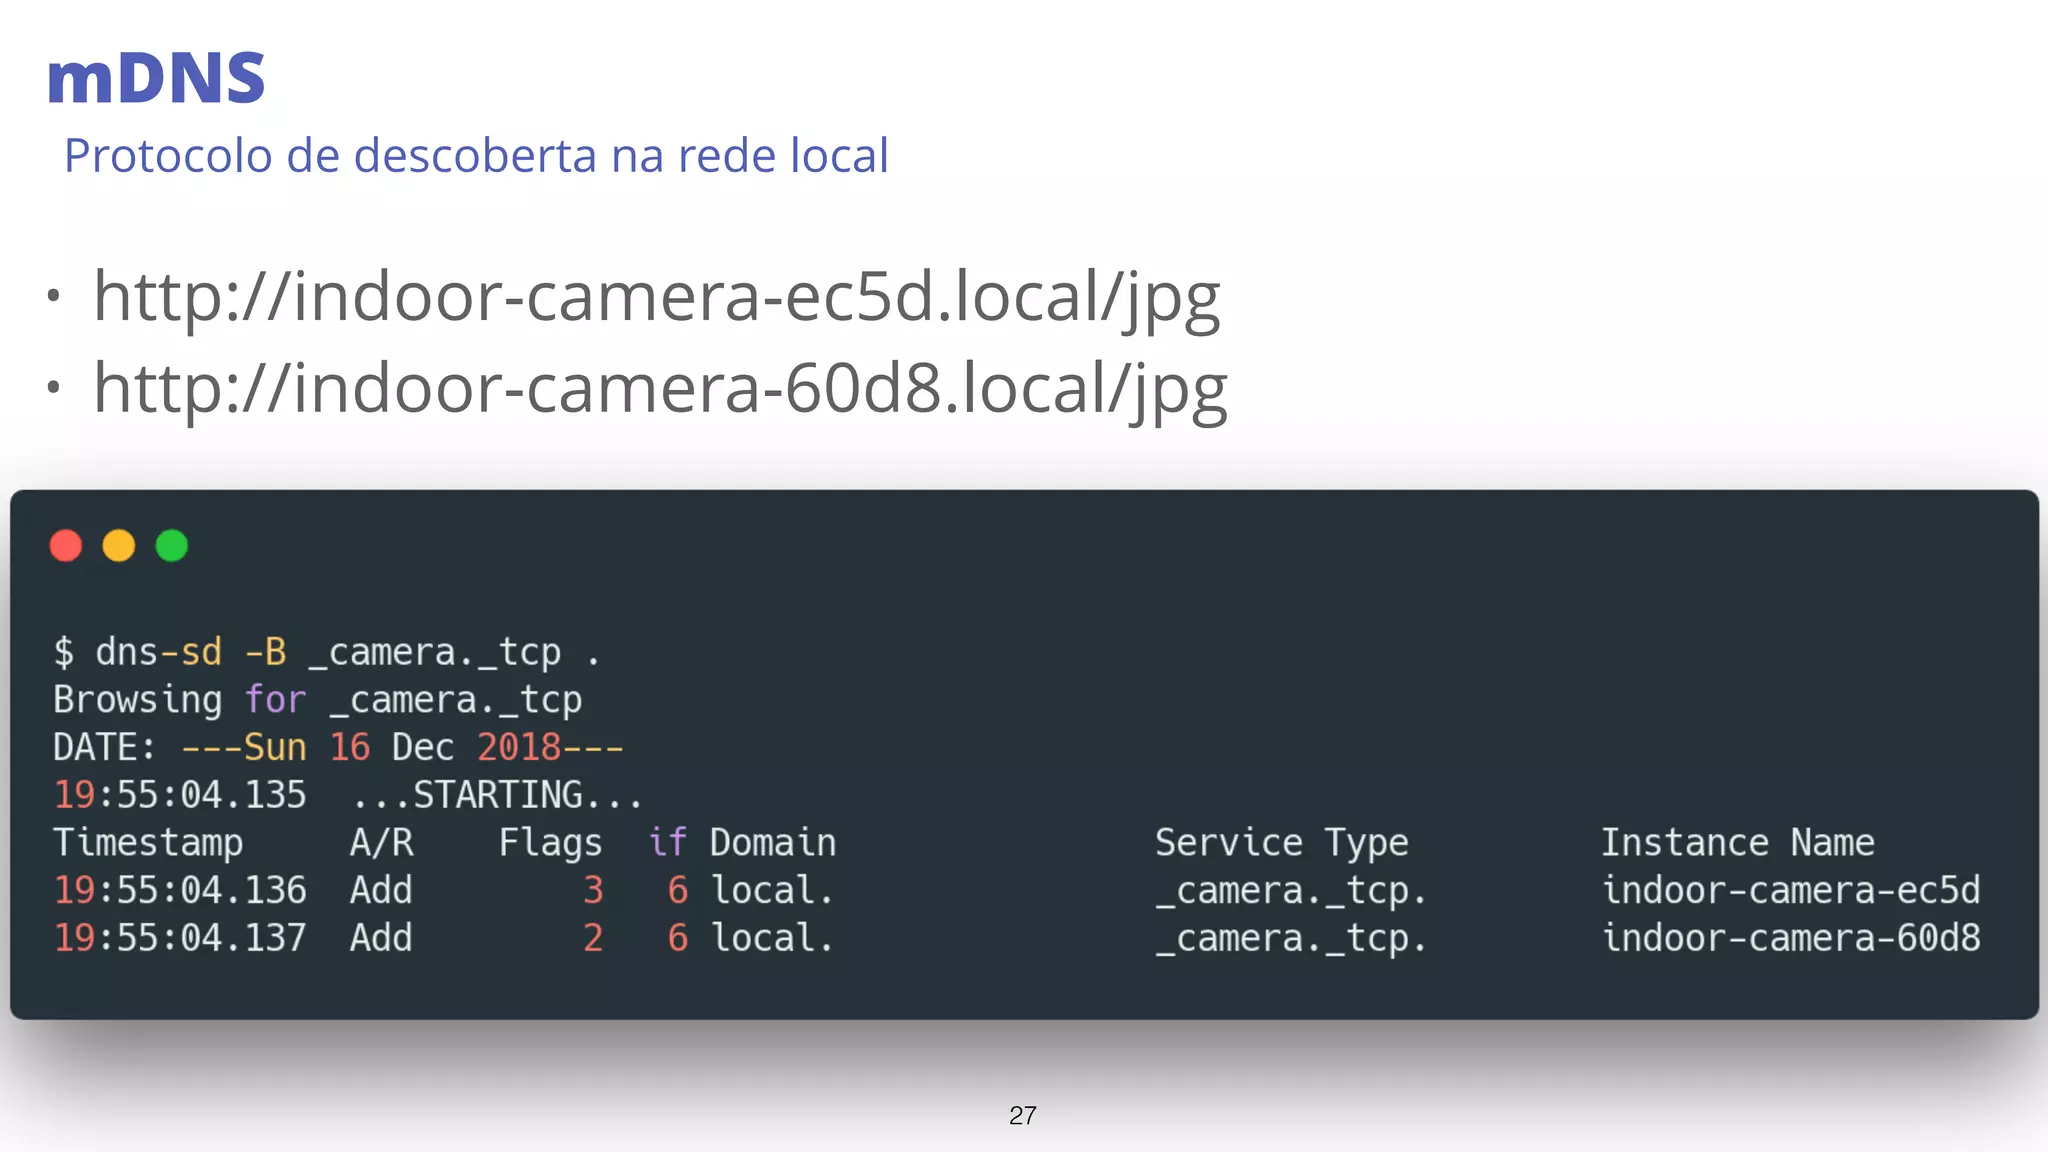Click the Domain column header

(772, 843)
